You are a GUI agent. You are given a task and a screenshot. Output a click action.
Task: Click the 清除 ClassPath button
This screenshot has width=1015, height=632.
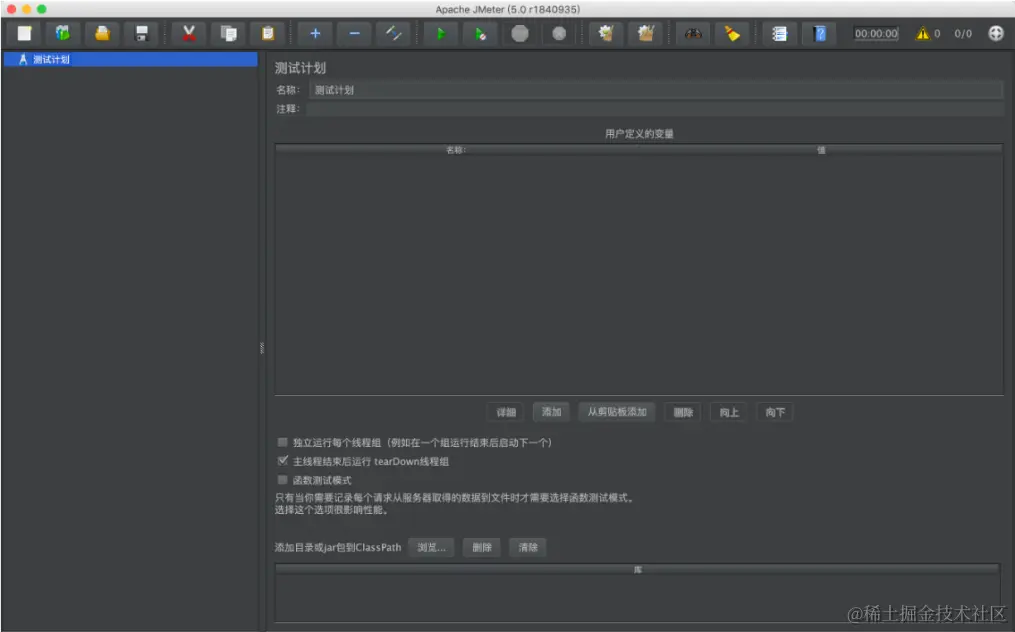(x=528, y=547)
